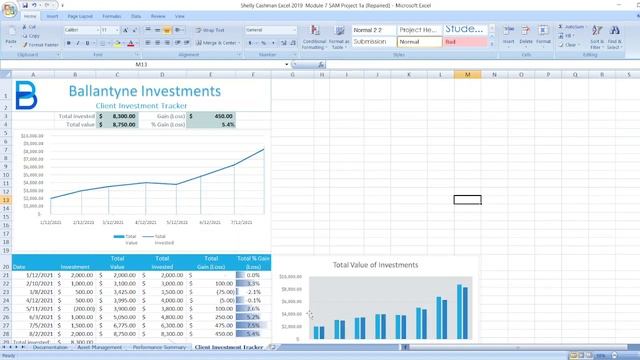Toggle Wrap Text
The height and width of the screenshot is (360, 640).
click(210, 30)
